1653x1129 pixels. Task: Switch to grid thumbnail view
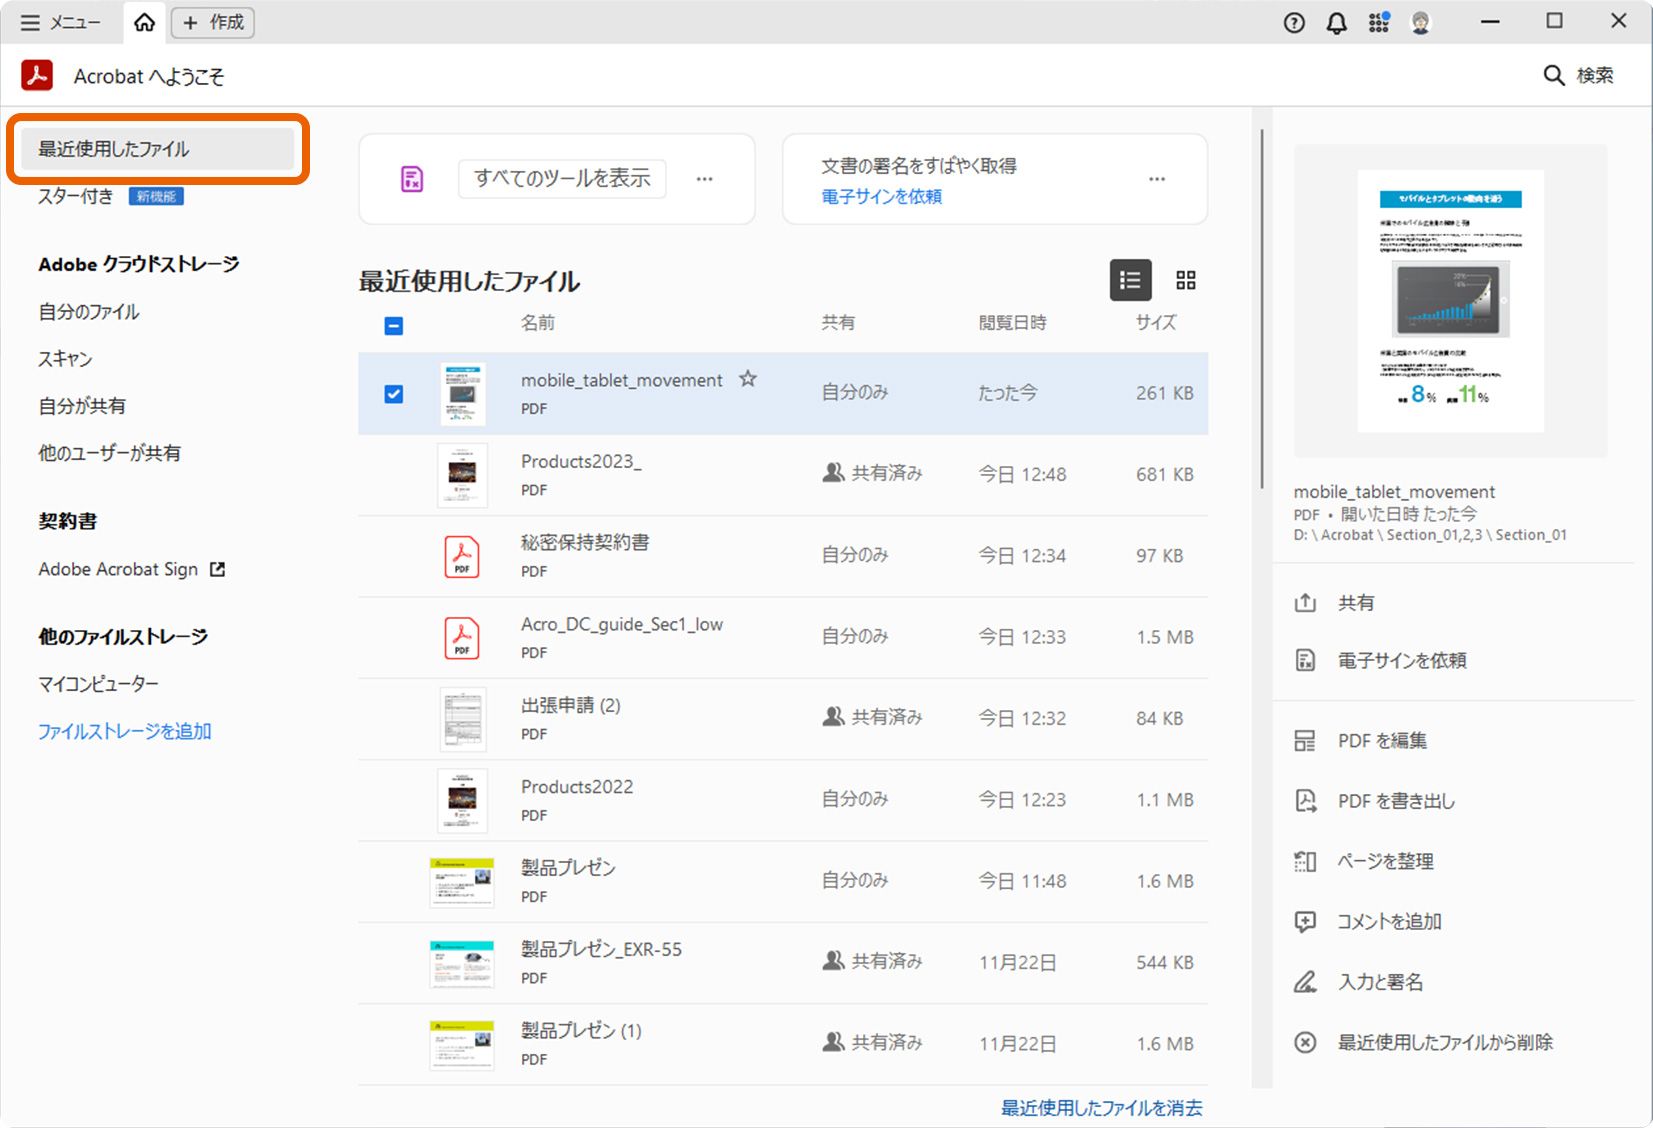(x=1186, y=280)
